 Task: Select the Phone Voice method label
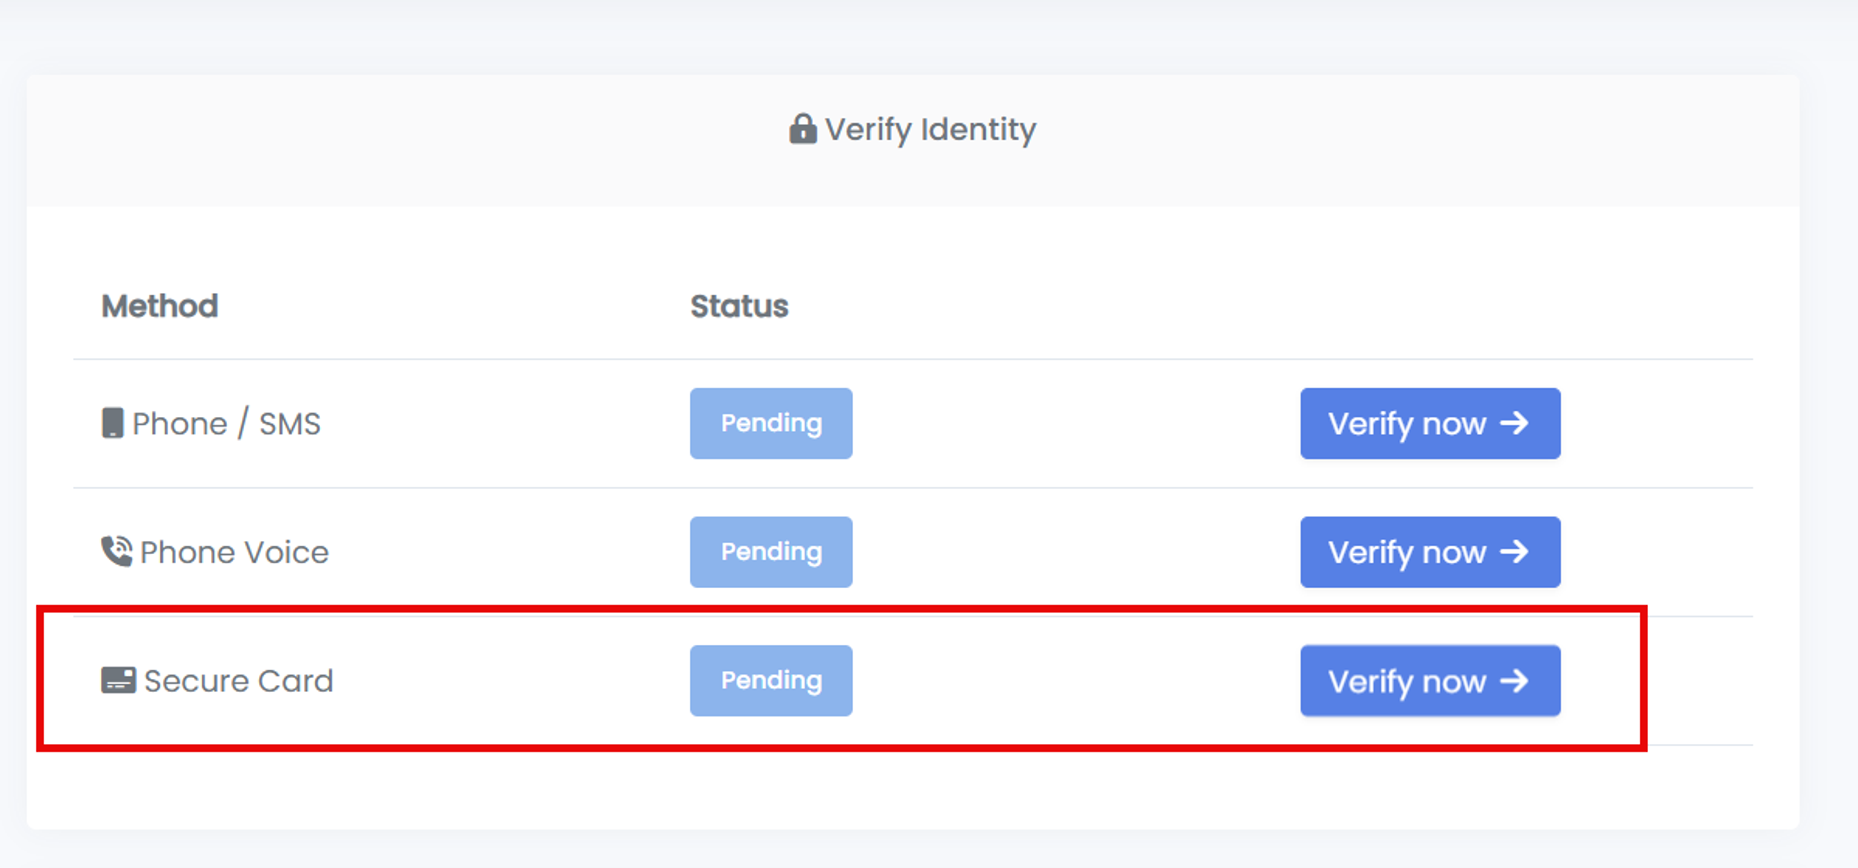(234, 552)
